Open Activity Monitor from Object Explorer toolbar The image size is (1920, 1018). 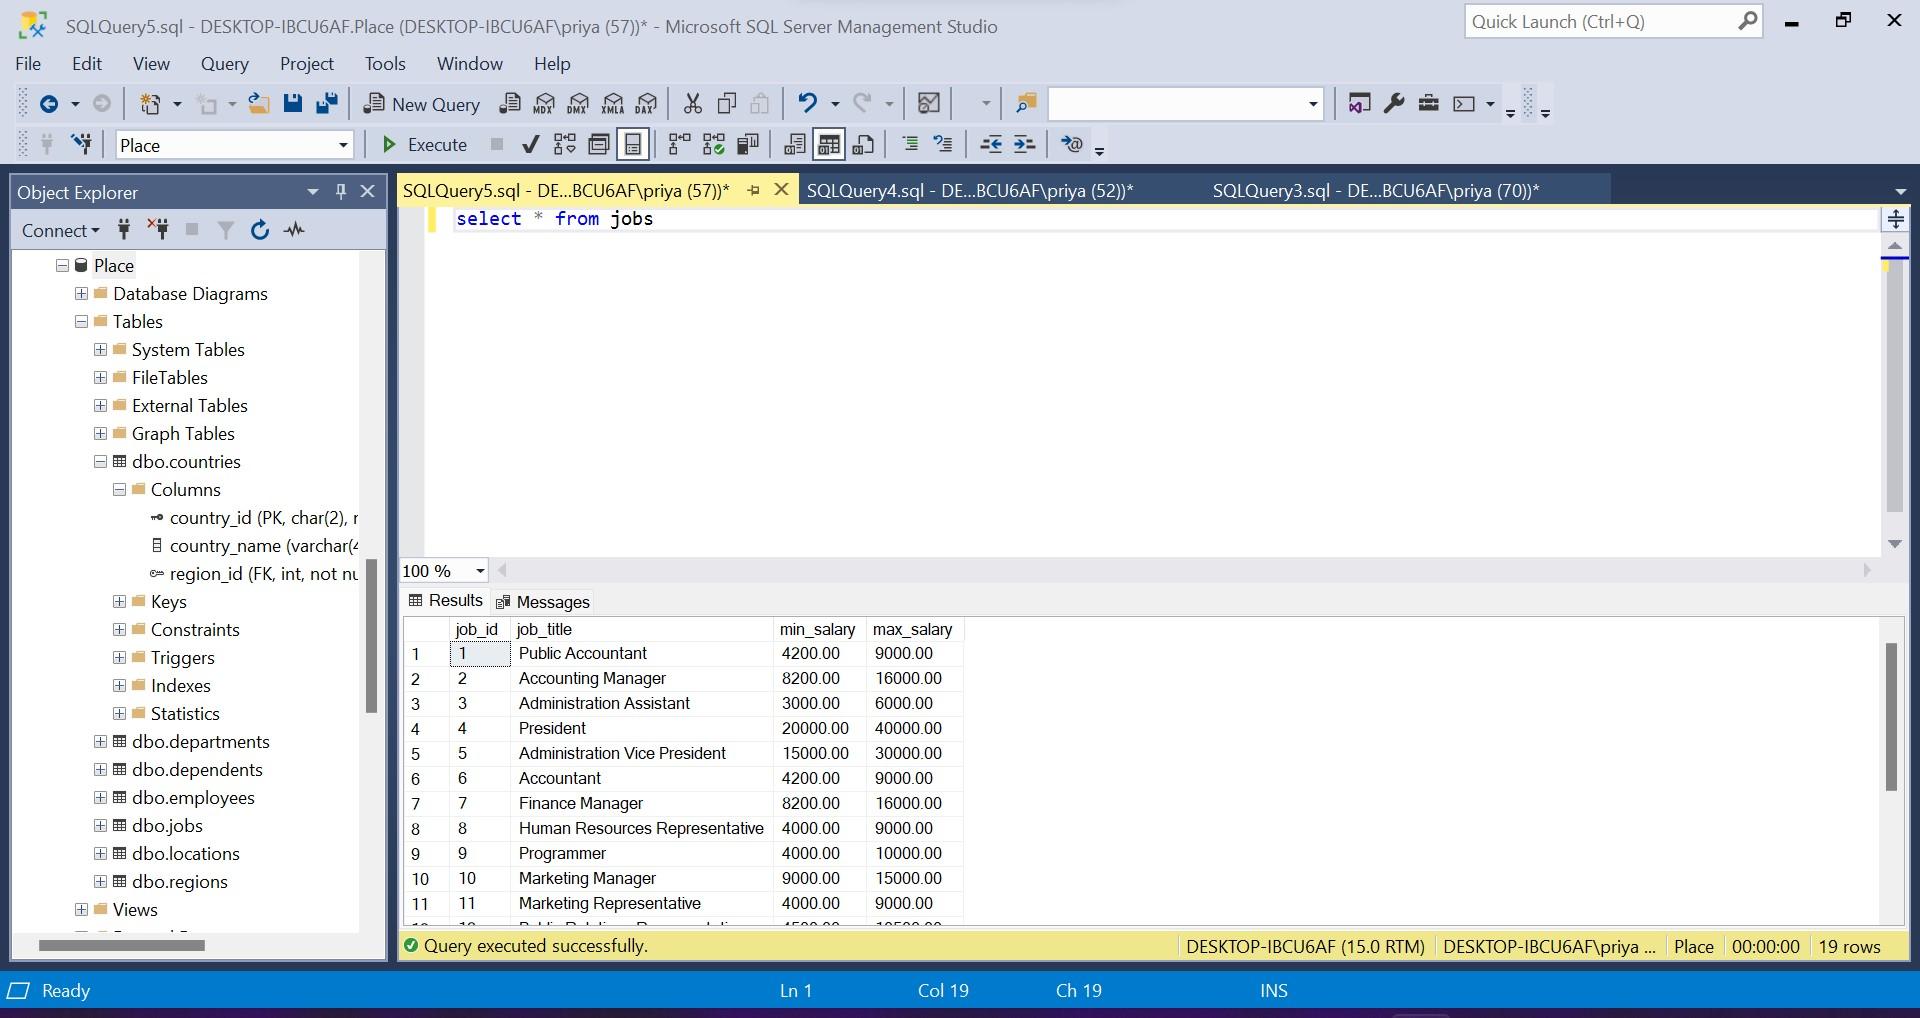(294, 230)
